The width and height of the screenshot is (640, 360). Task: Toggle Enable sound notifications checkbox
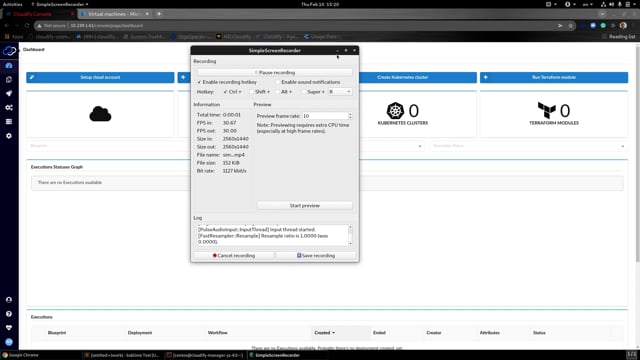[278, 82]
